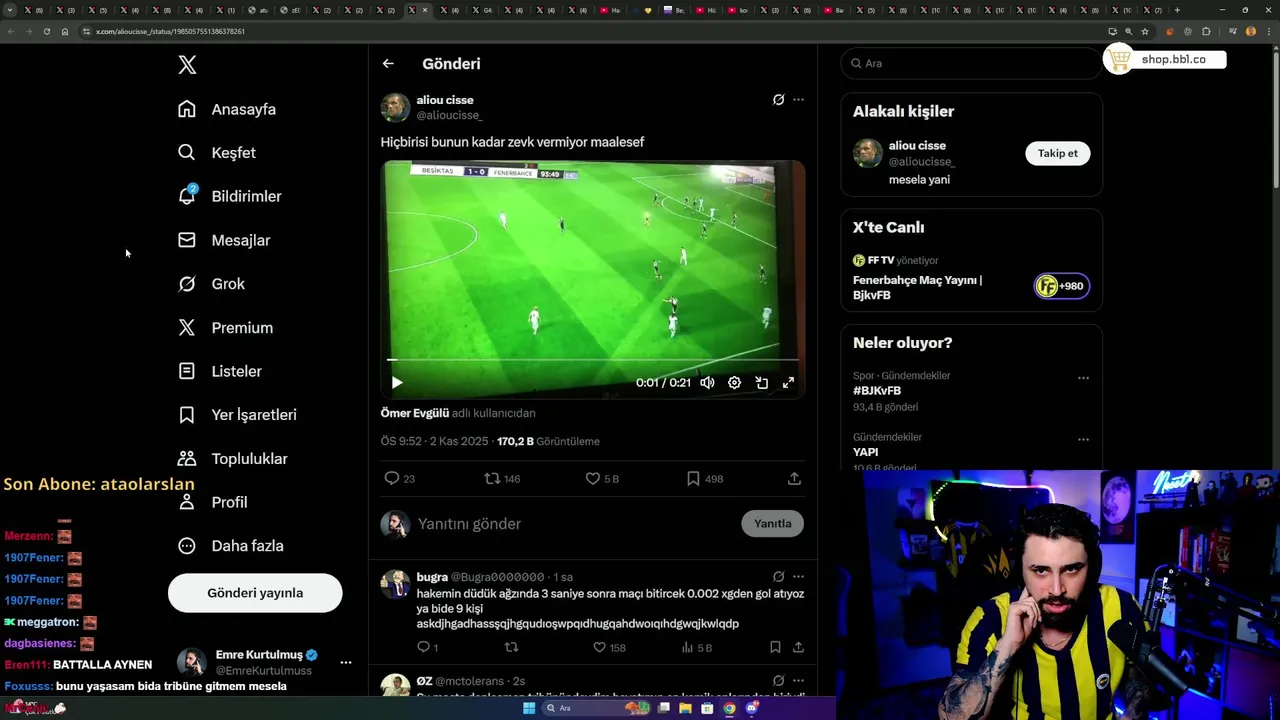Open Yer İşaretleri bookmarks

pos(237,415)
